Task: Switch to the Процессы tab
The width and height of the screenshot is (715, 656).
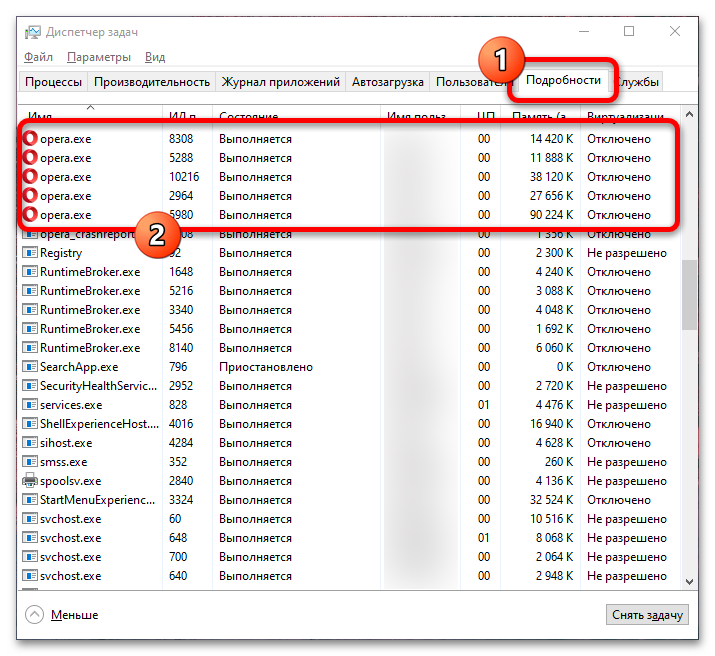Action: (53, 82)
